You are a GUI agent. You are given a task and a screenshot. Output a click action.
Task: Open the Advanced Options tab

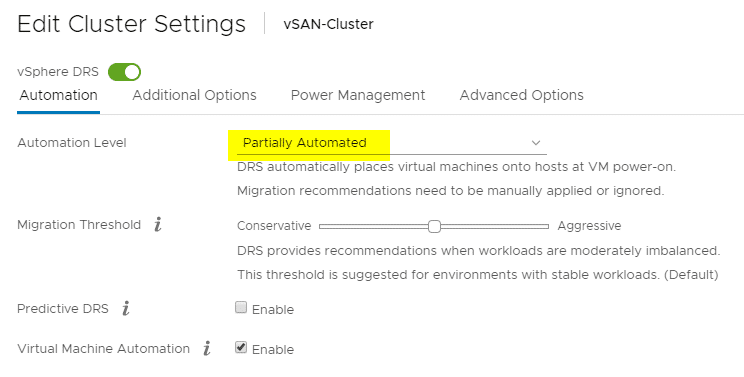[x=521, y=95]
